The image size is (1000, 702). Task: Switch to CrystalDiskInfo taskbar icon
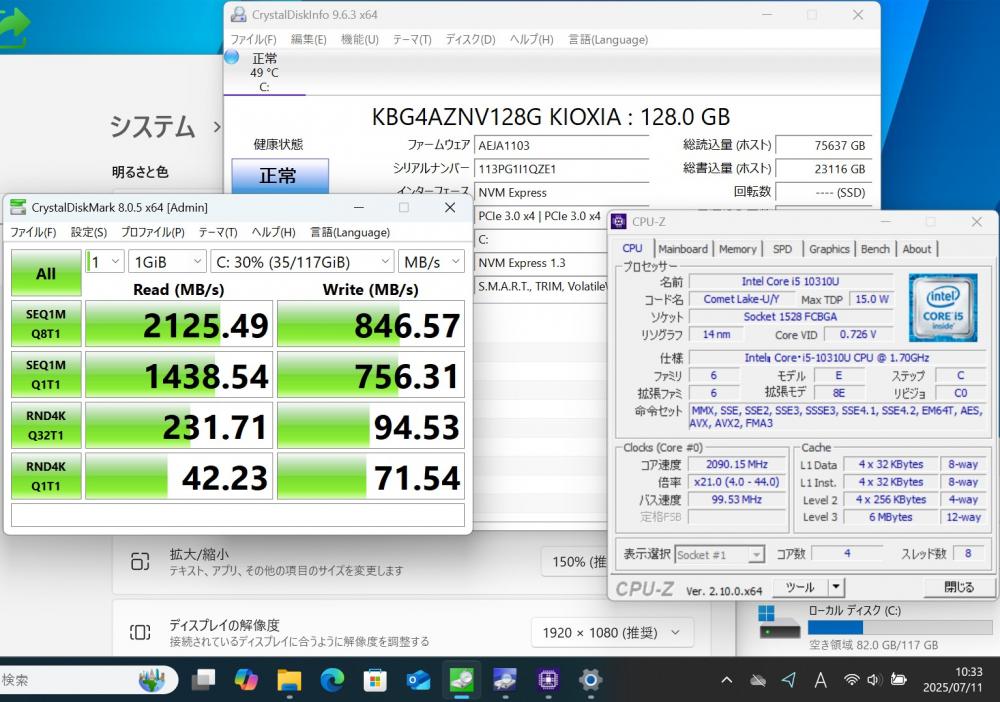504,680
